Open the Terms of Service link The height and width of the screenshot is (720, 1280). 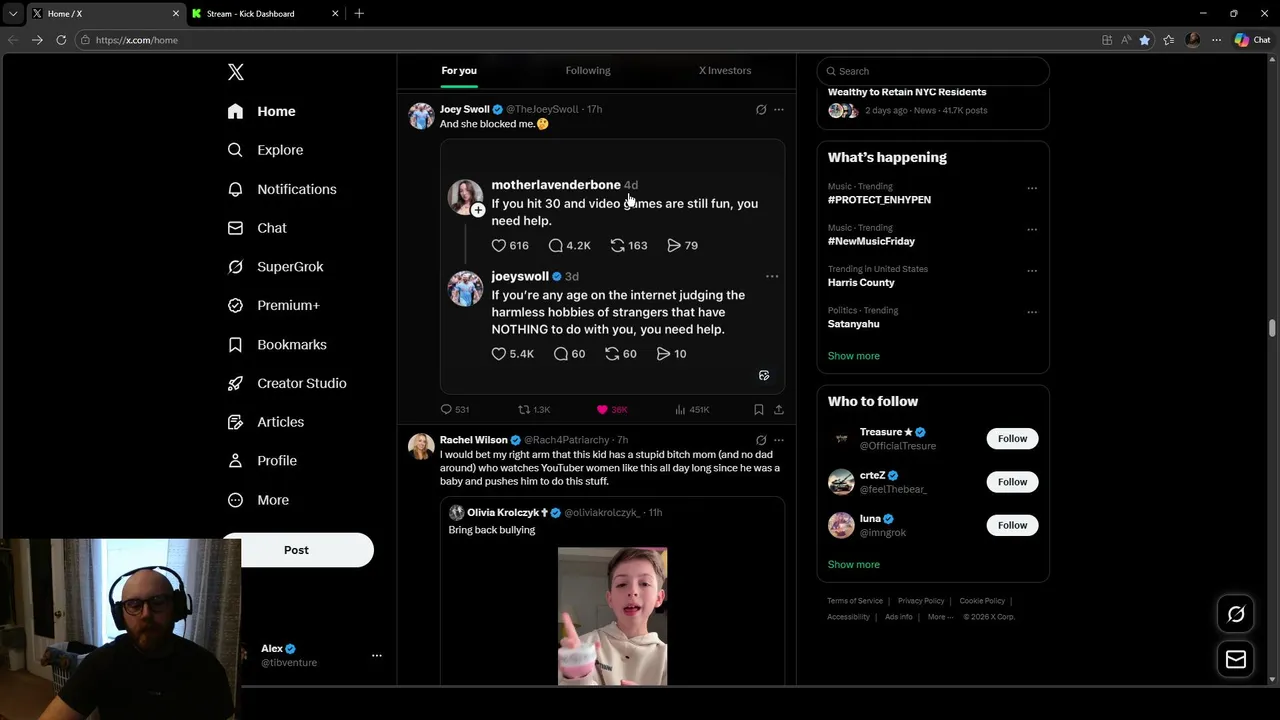855,601
